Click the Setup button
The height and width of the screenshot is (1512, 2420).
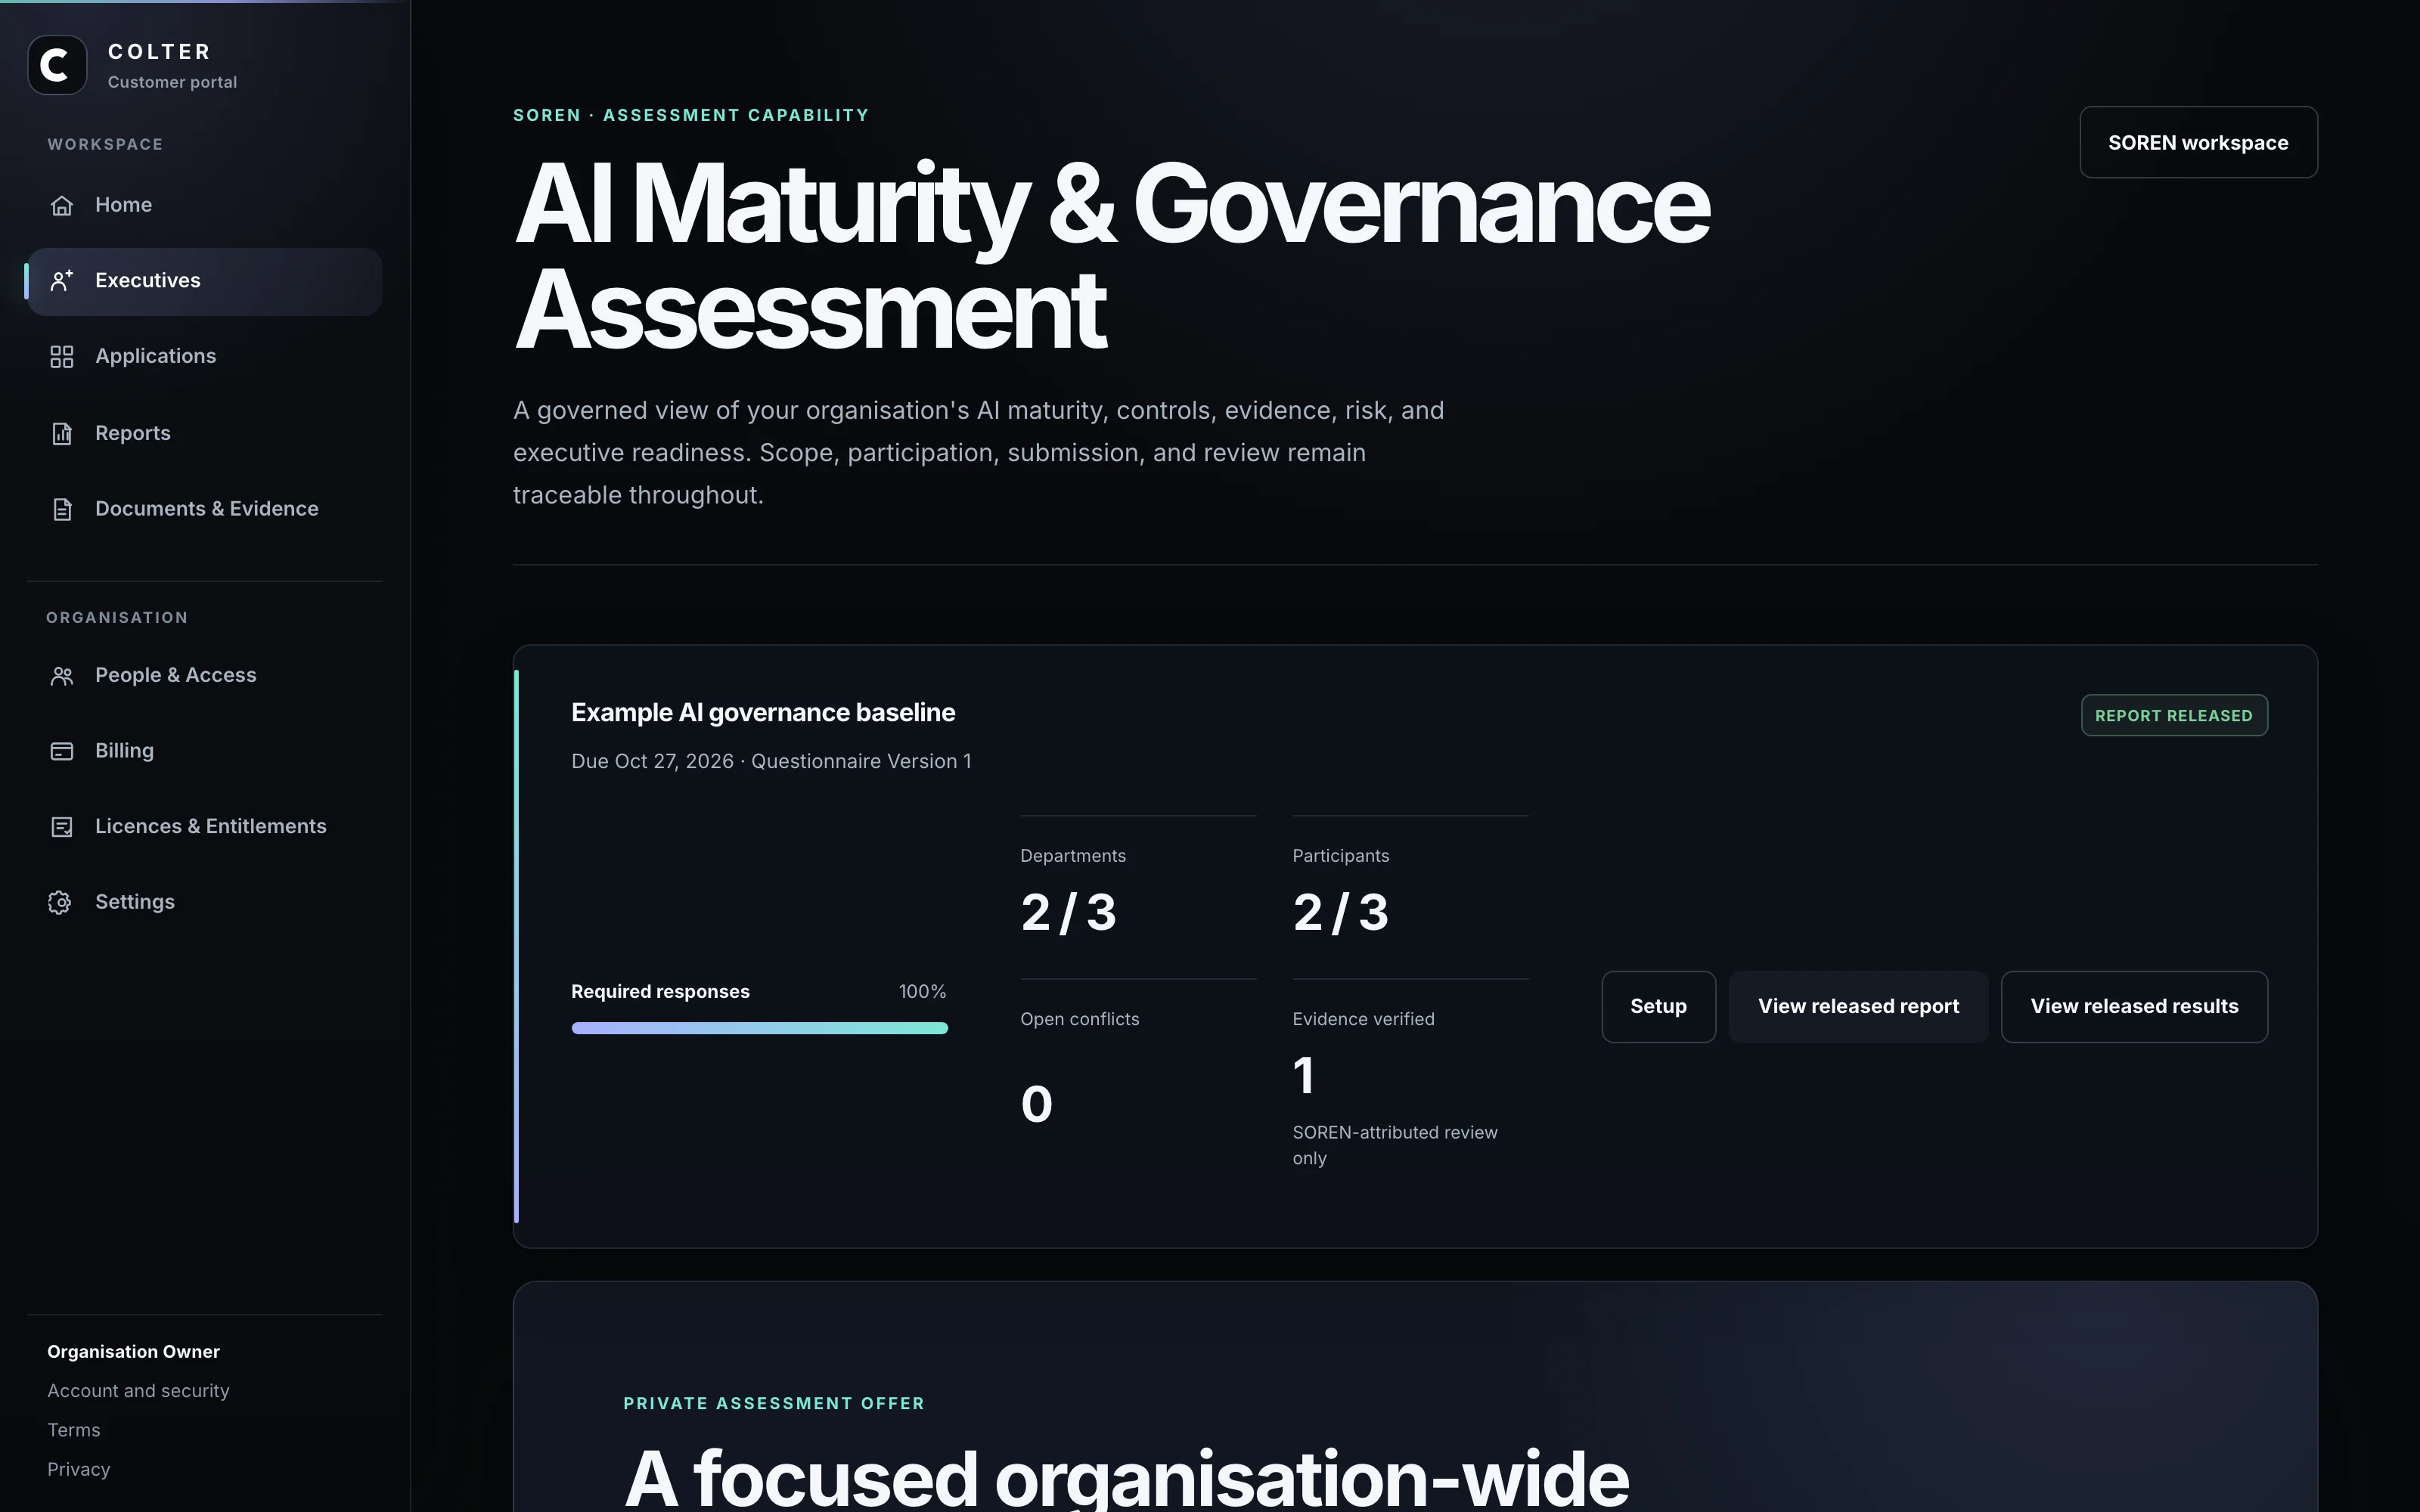coord(1658,1007)
